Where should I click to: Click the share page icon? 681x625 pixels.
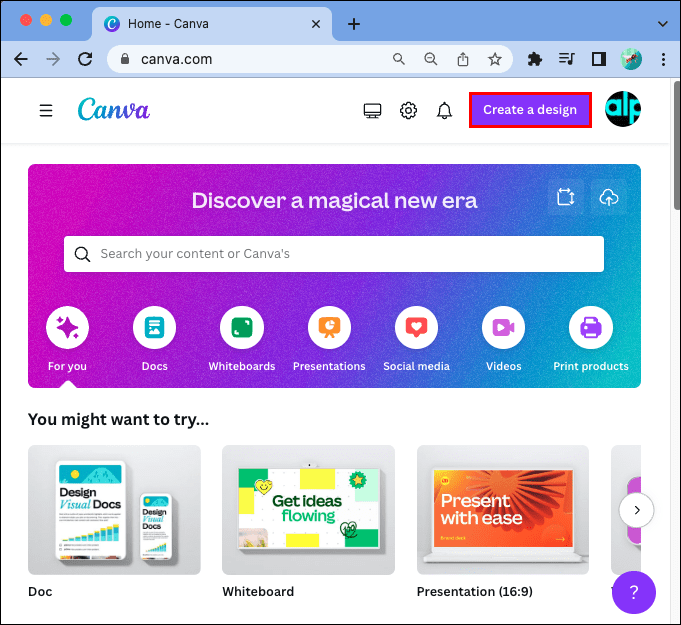(x=463, y=59)
